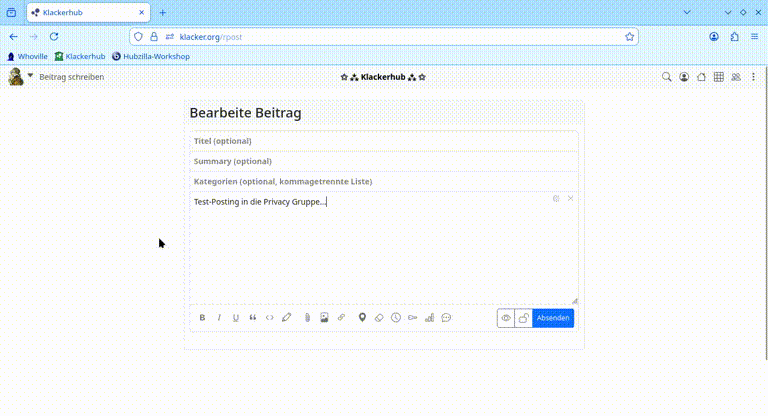This screenshot has width=768, height=416.
Task: Open the three-dot navbar menu
Action: pos(753,77)
